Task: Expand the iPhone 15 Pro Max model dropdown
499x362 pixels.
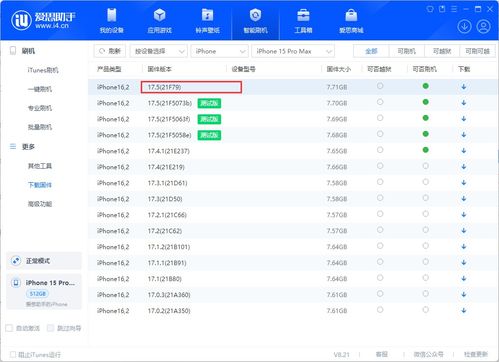Action: (x=293, y=51)
